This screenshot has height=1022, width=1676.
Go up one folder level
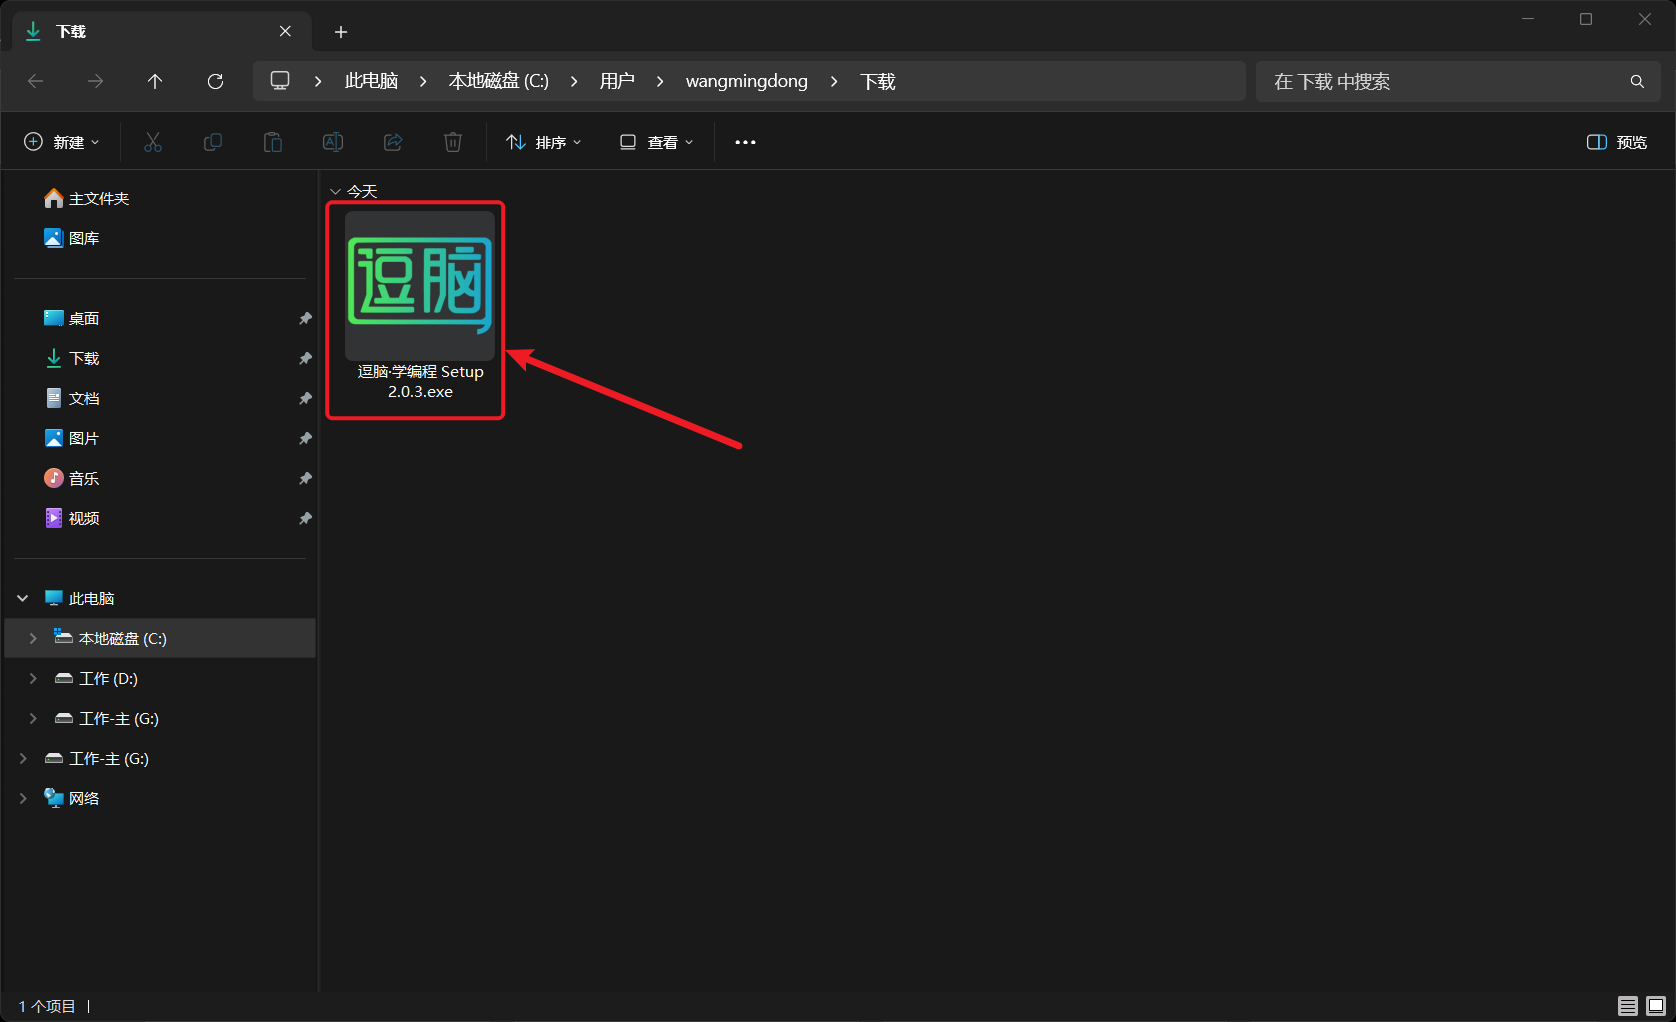[x=155, y=81]
